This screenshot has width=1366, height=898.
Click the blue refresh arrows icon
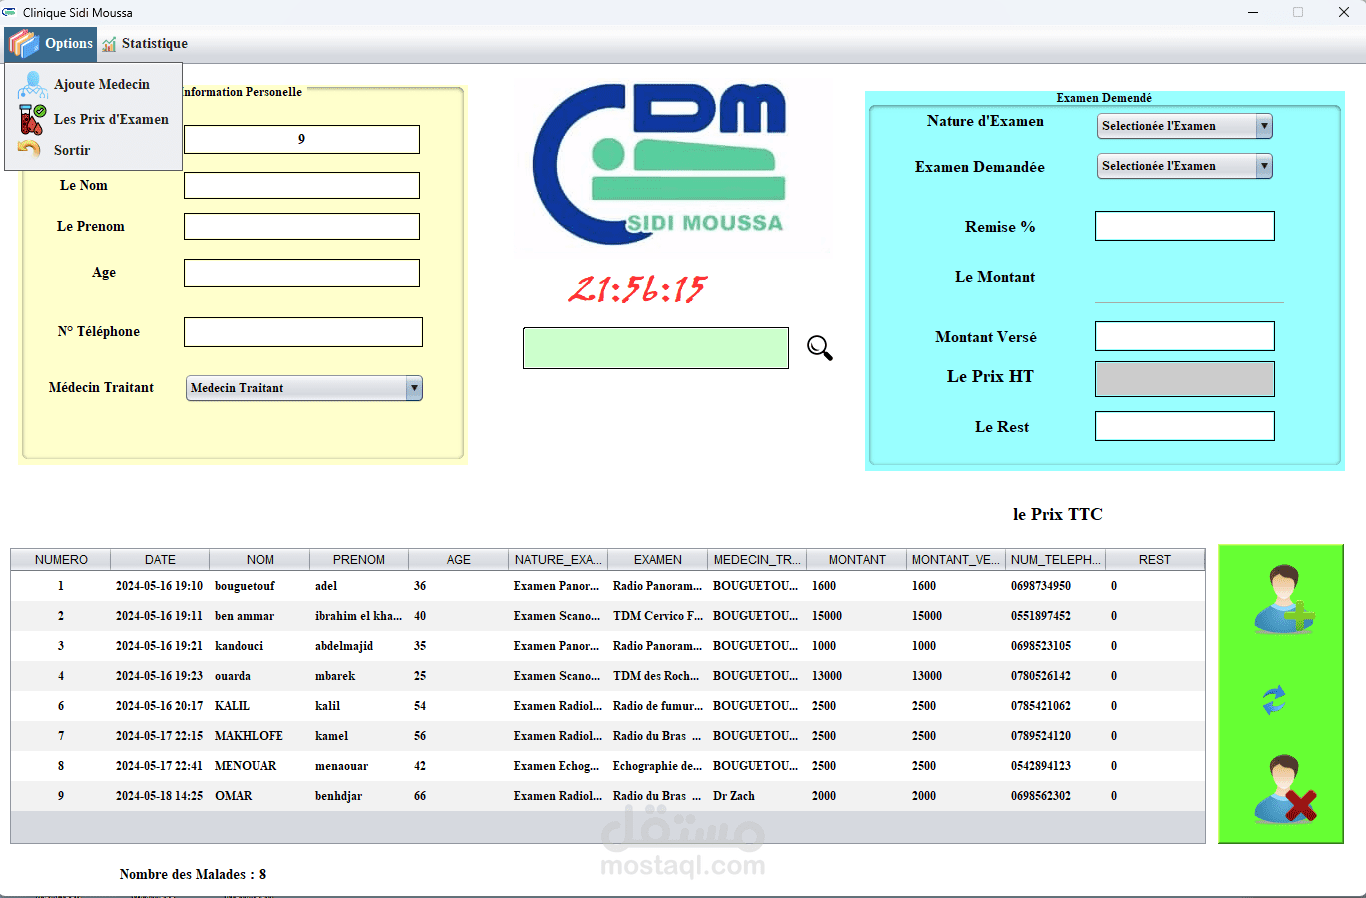click(1274, 700)
